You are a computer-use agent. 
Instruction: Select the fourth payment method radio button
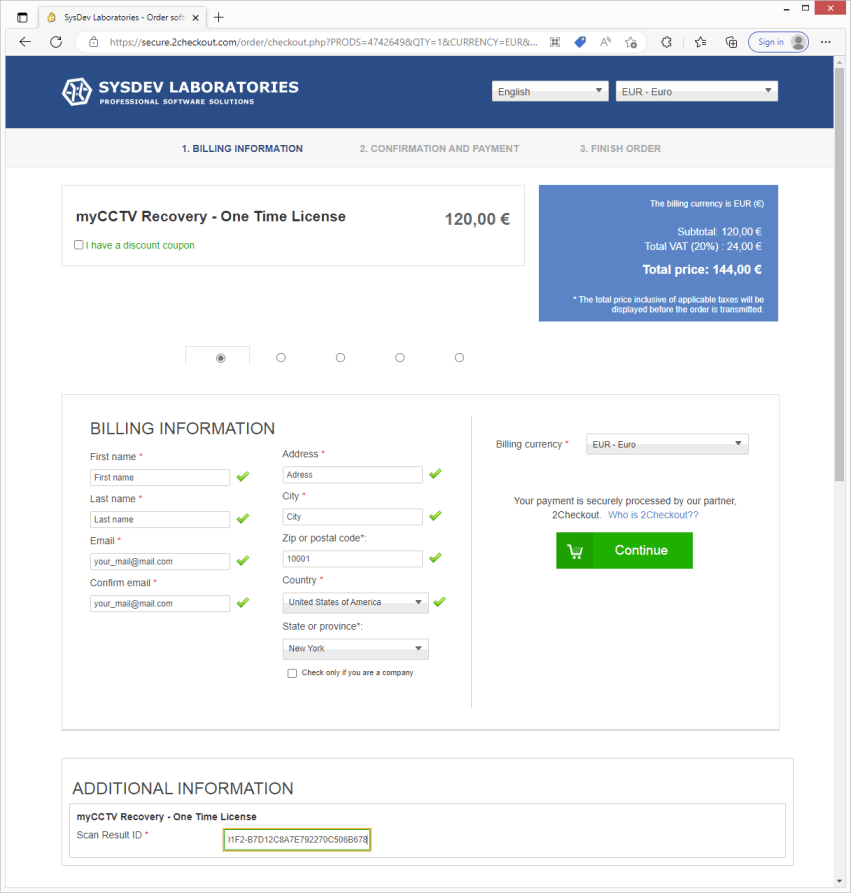(x=400, y=358)
